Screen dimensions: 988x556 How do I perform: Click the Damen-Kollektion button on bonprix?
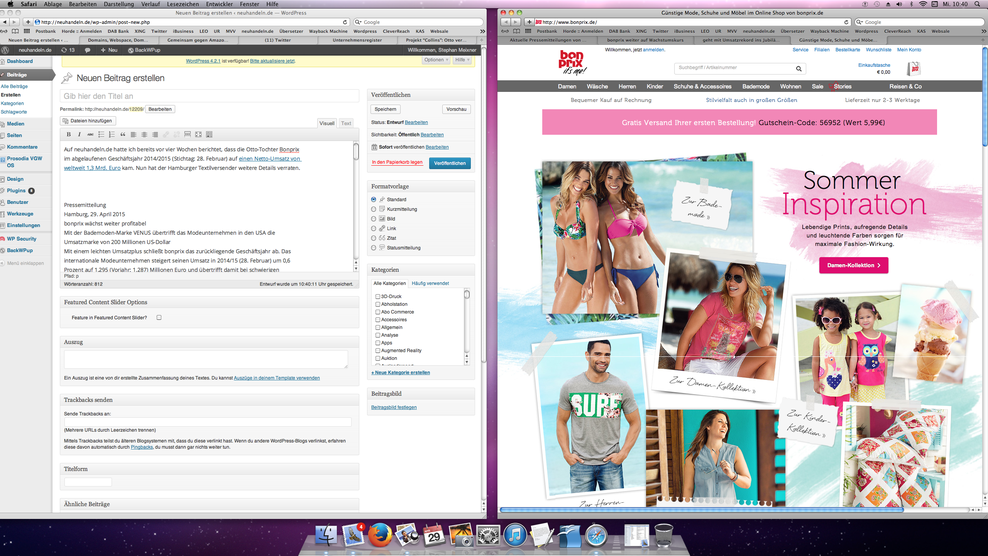[854, 265]
